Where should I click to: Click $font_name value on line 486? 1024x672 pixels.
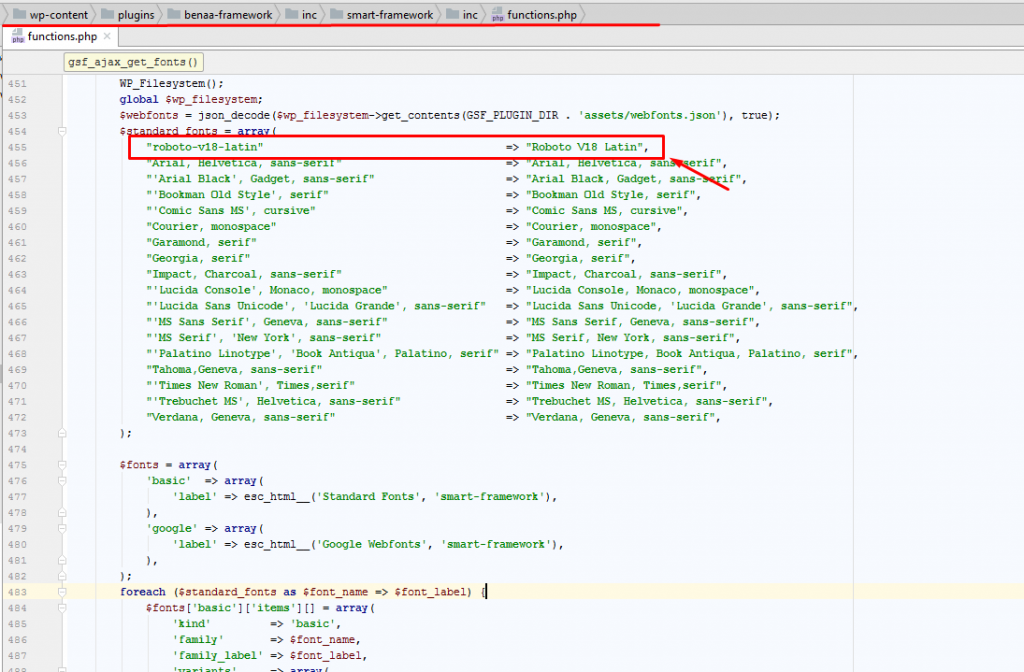(323, 639)
